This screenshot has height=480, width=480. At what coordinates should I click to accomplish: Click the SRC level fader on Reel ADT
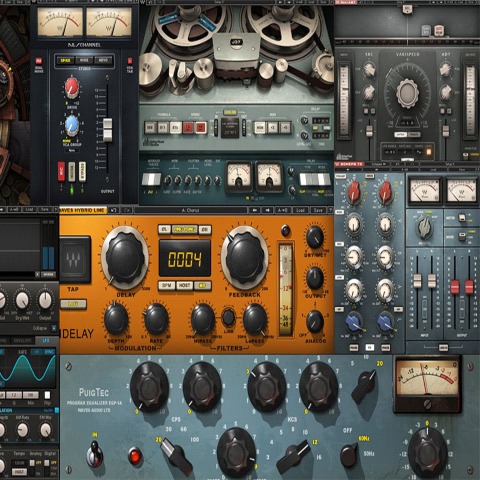pyautogui.click(x=369, y=131)
